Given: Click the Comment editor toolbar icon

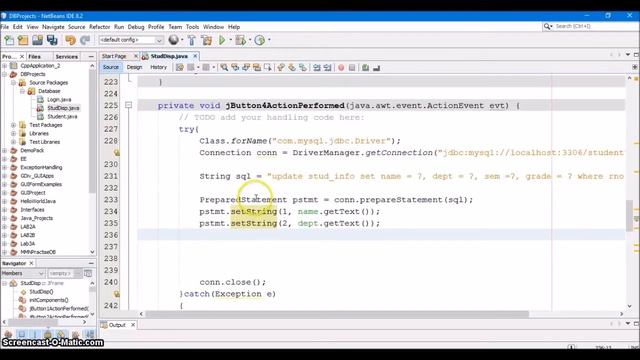Looking at the screenshot, I should 365,67.
